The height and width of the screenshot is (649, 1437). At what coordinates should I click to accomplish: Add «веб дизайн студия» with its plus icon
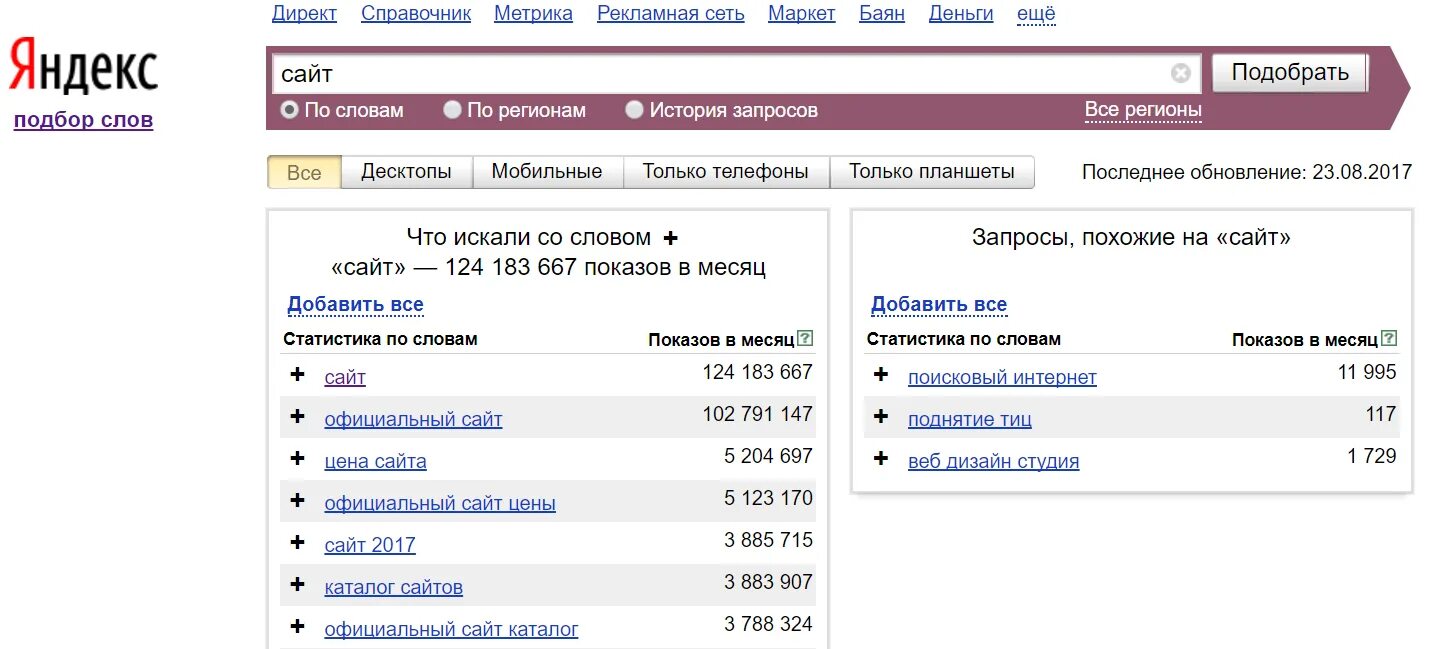(880, 459)
